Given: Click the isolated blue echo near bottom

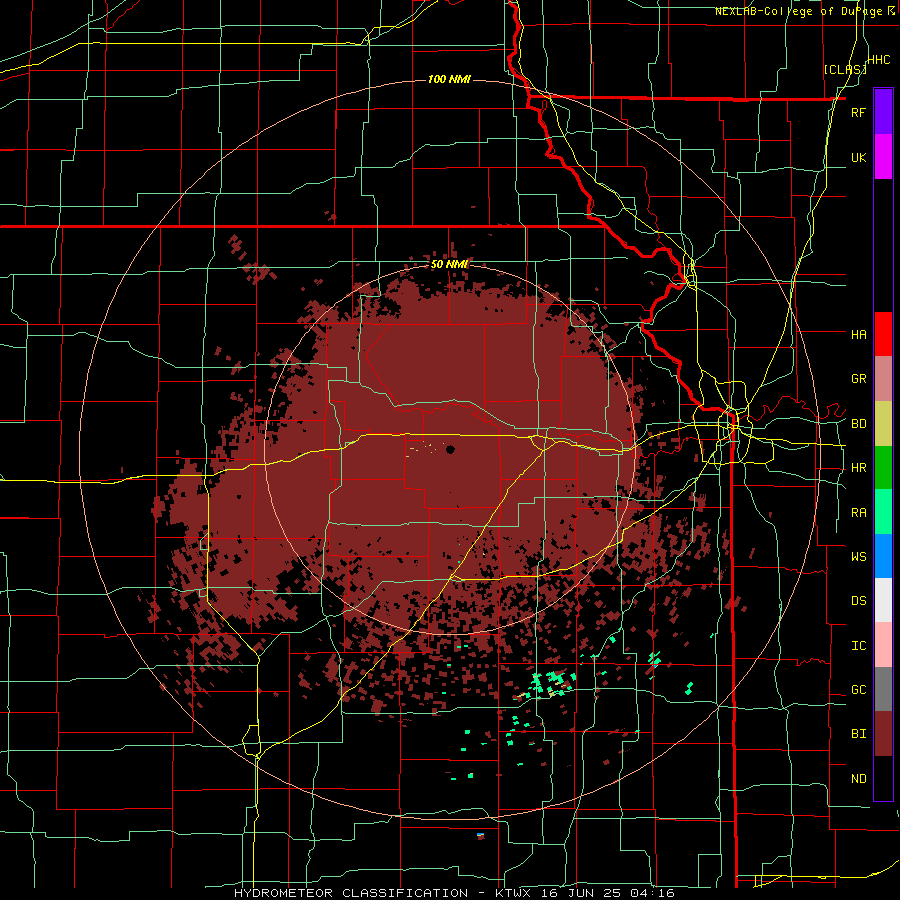Looking at the screenshot, I should coord(480,835).
